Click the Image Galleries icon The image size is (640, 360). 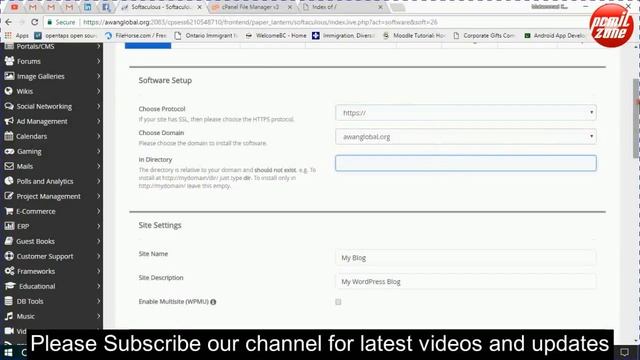click(9, 76)
